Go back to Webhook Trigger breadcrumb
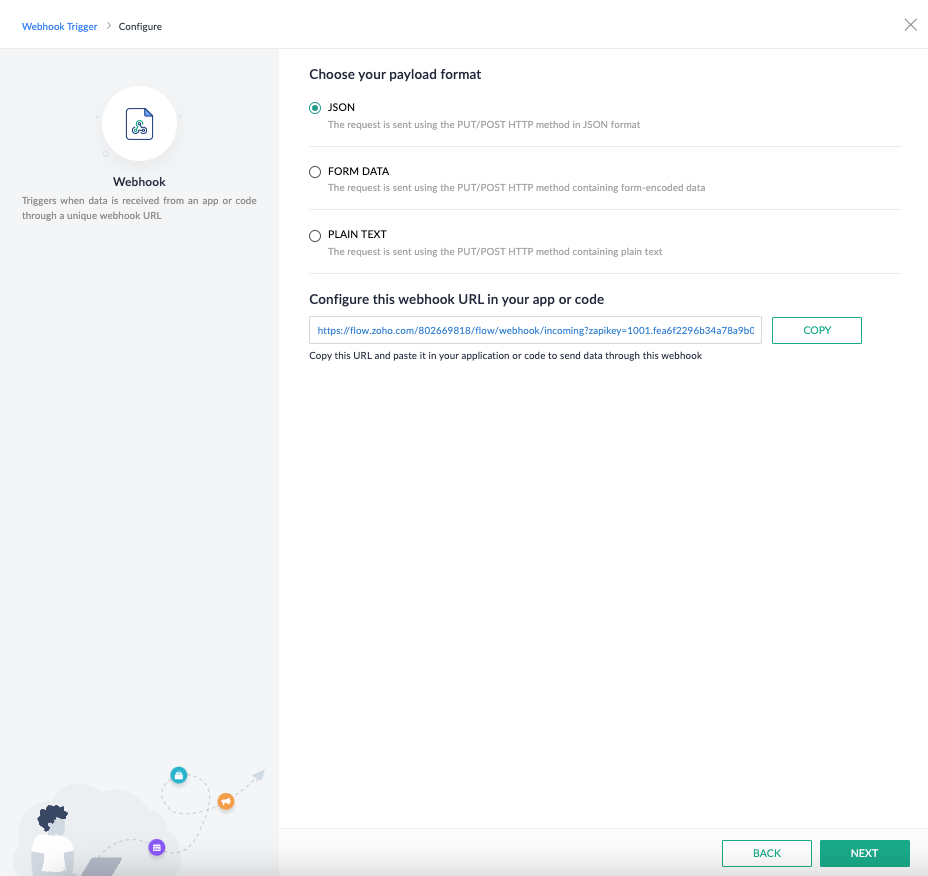This screenshot has height=876, width=928. [59, 27]
